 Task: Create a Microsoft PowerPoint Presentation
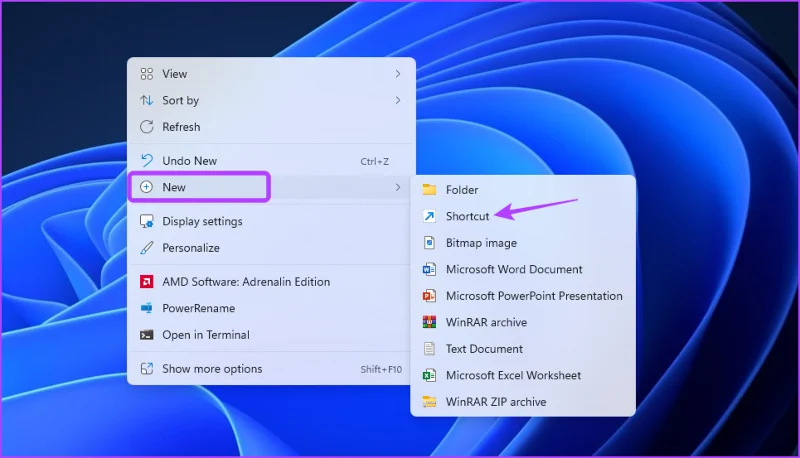(x=523, y=296)
